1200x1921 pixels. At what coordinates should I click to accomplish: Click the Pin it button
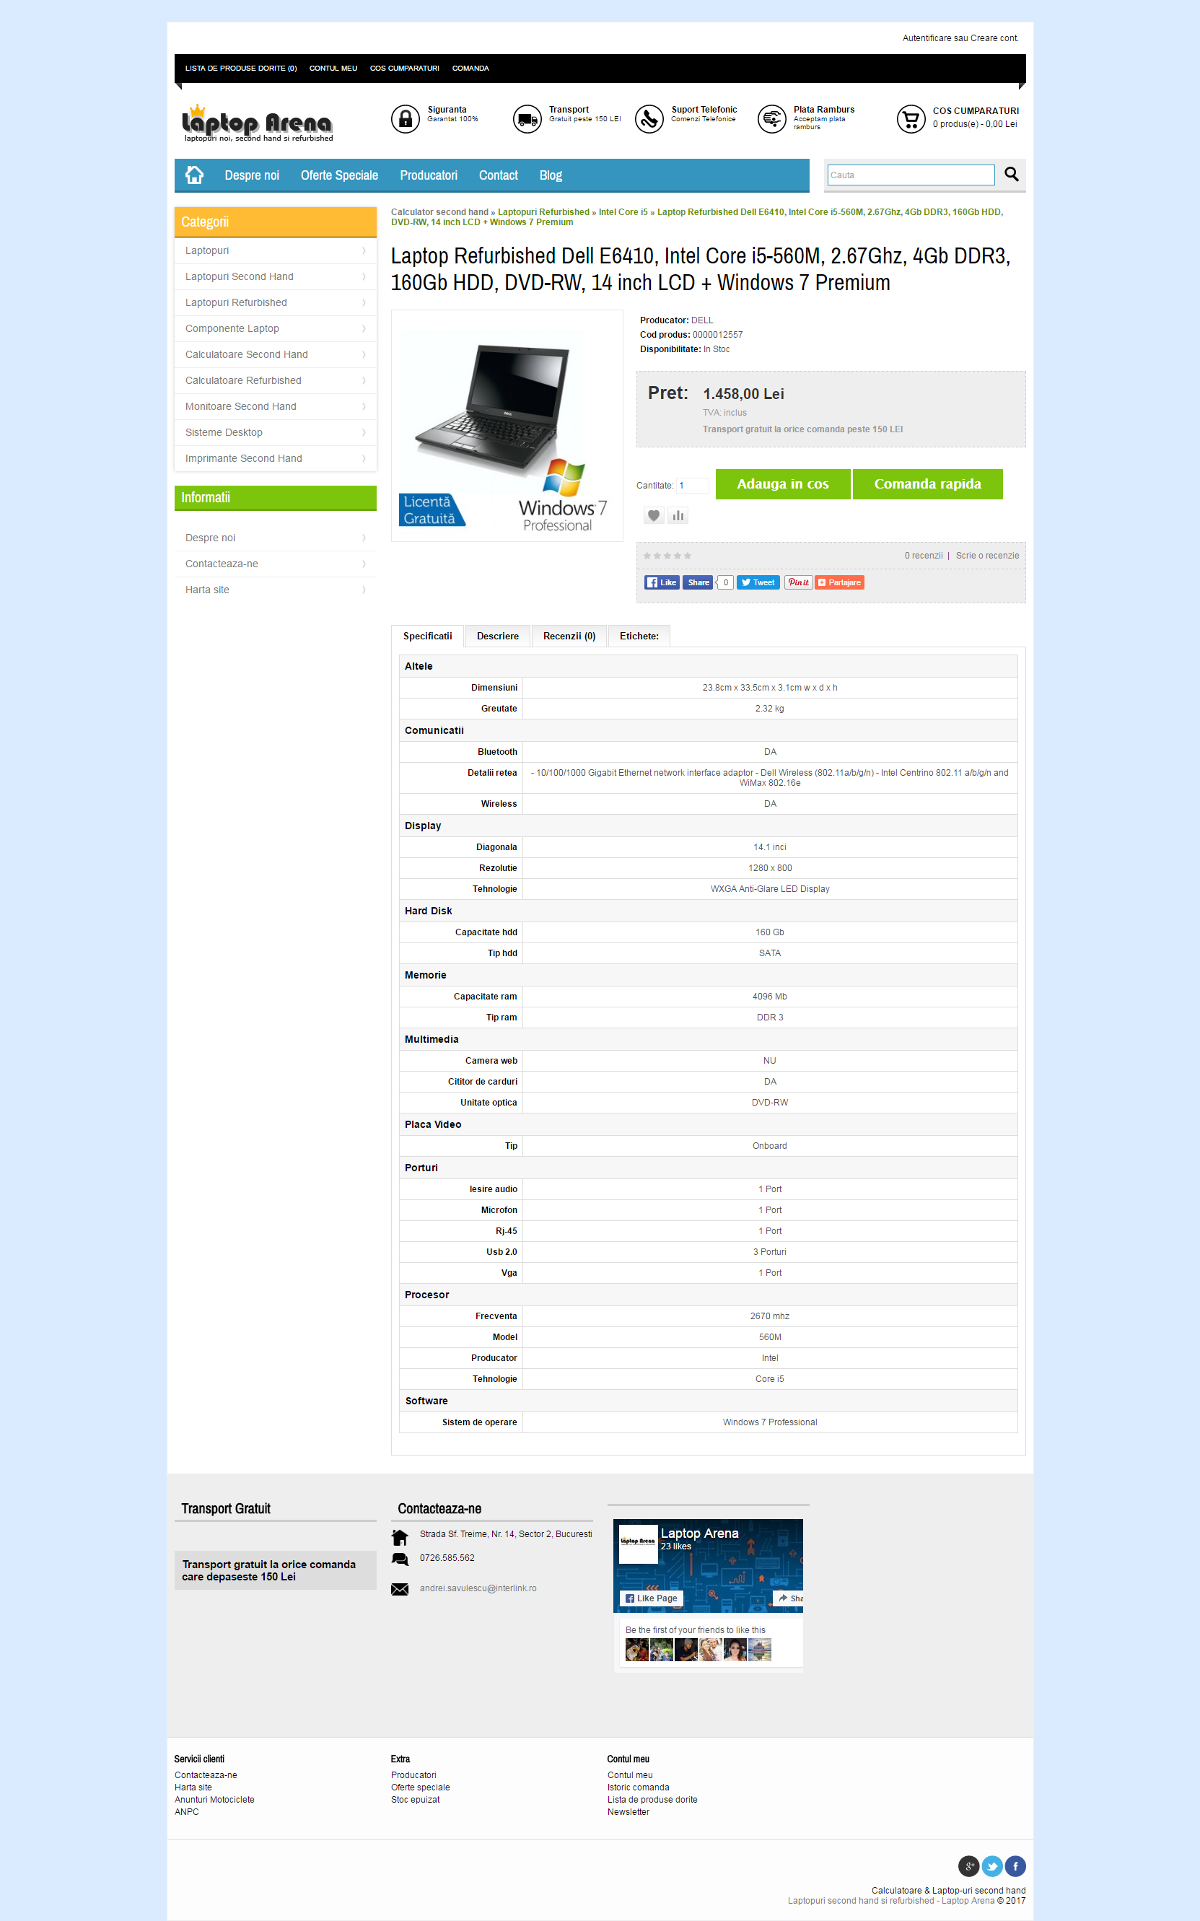coord(798,583)
